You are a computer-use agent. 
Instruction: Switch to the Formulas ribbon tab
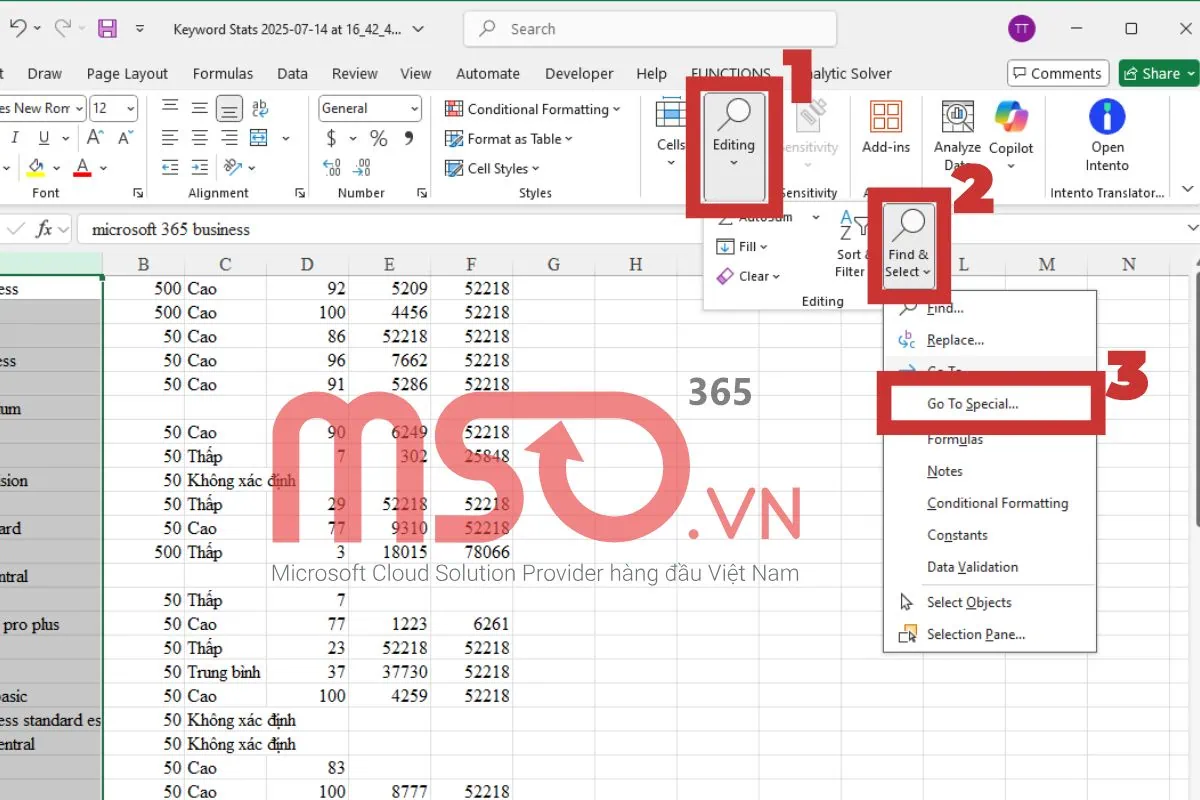222,73
